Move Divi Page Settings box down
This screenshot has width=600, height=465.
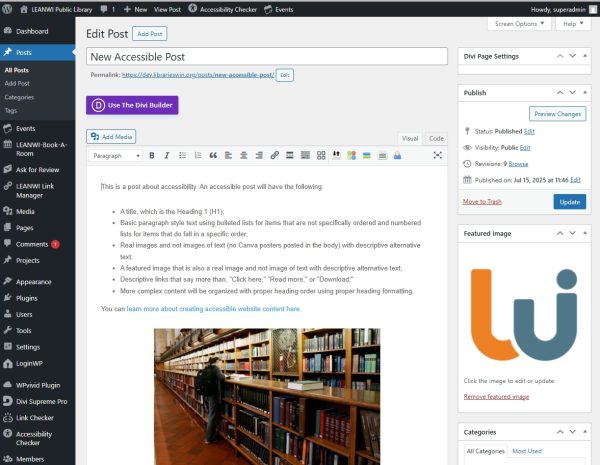click(572, 56)
